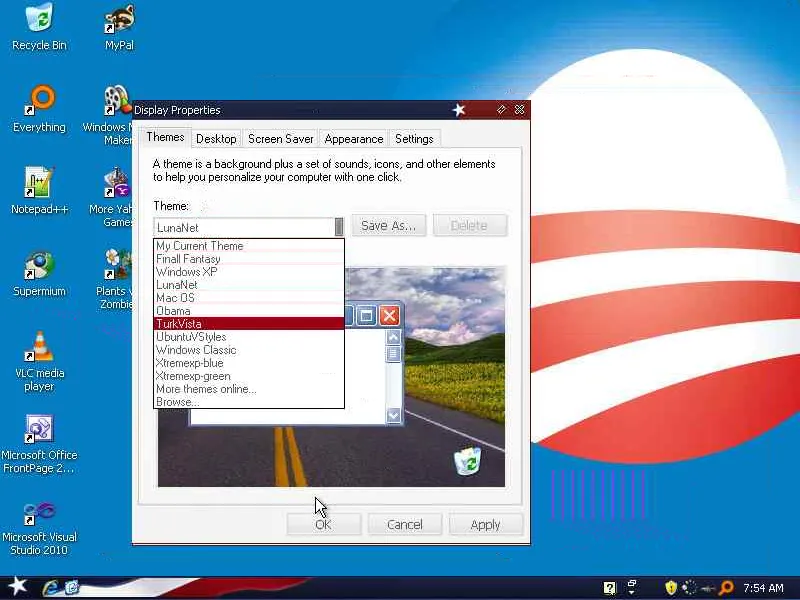Image resolution: width=800 pixels, height=600 pixels.
Task: Pick the Xtremexp-green theme
Action: coord(249,376)
